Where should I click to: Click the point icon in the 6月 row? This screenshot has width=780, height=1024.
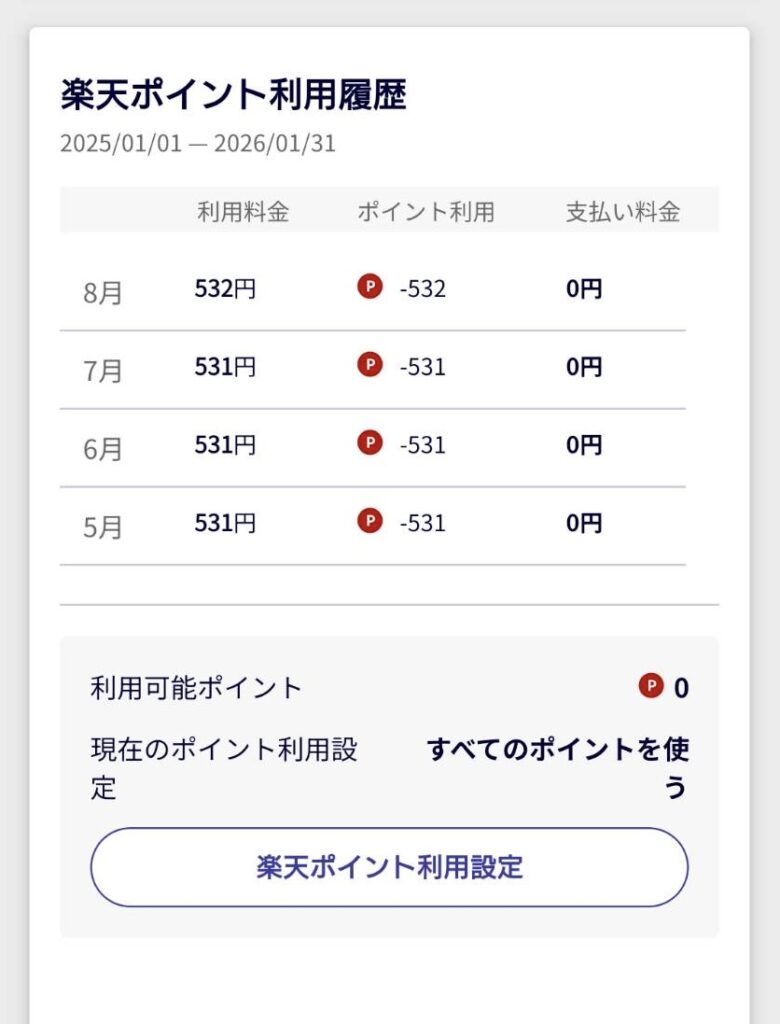[x=370, y=443]
